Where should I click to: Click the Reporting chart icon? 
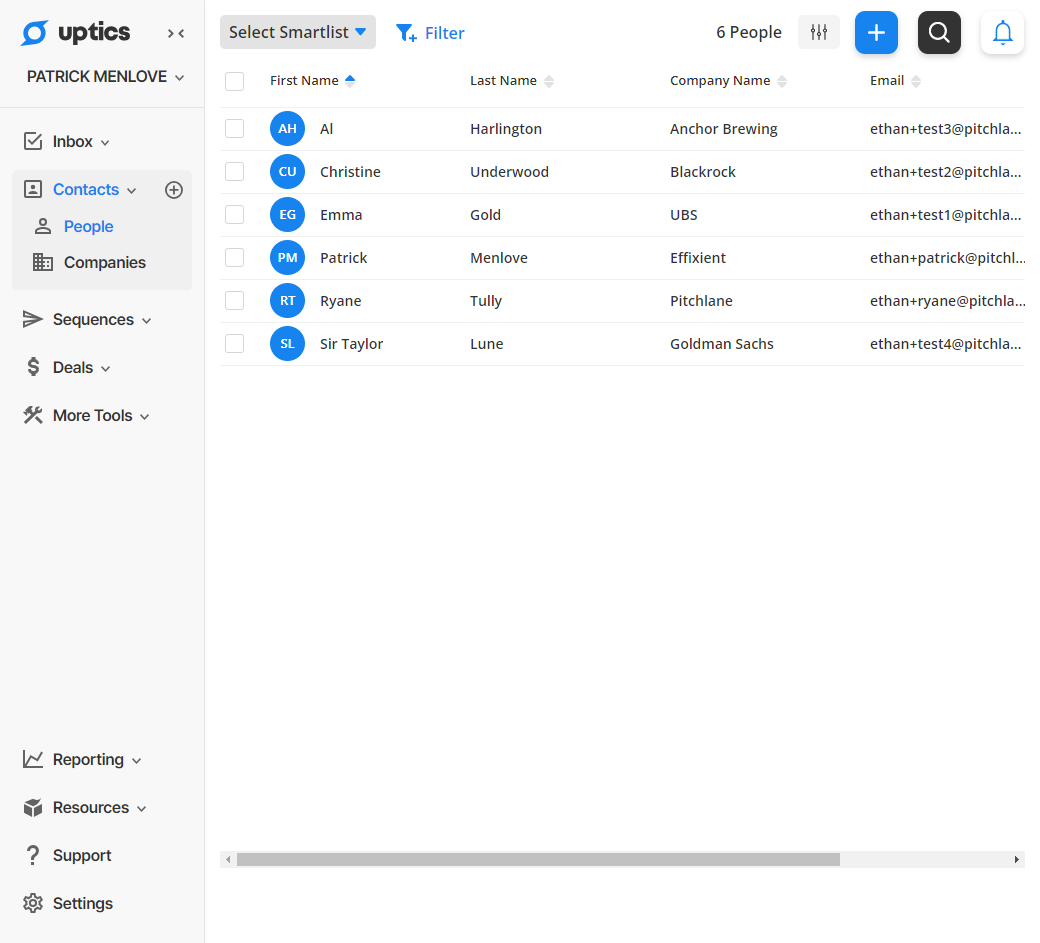33,759
